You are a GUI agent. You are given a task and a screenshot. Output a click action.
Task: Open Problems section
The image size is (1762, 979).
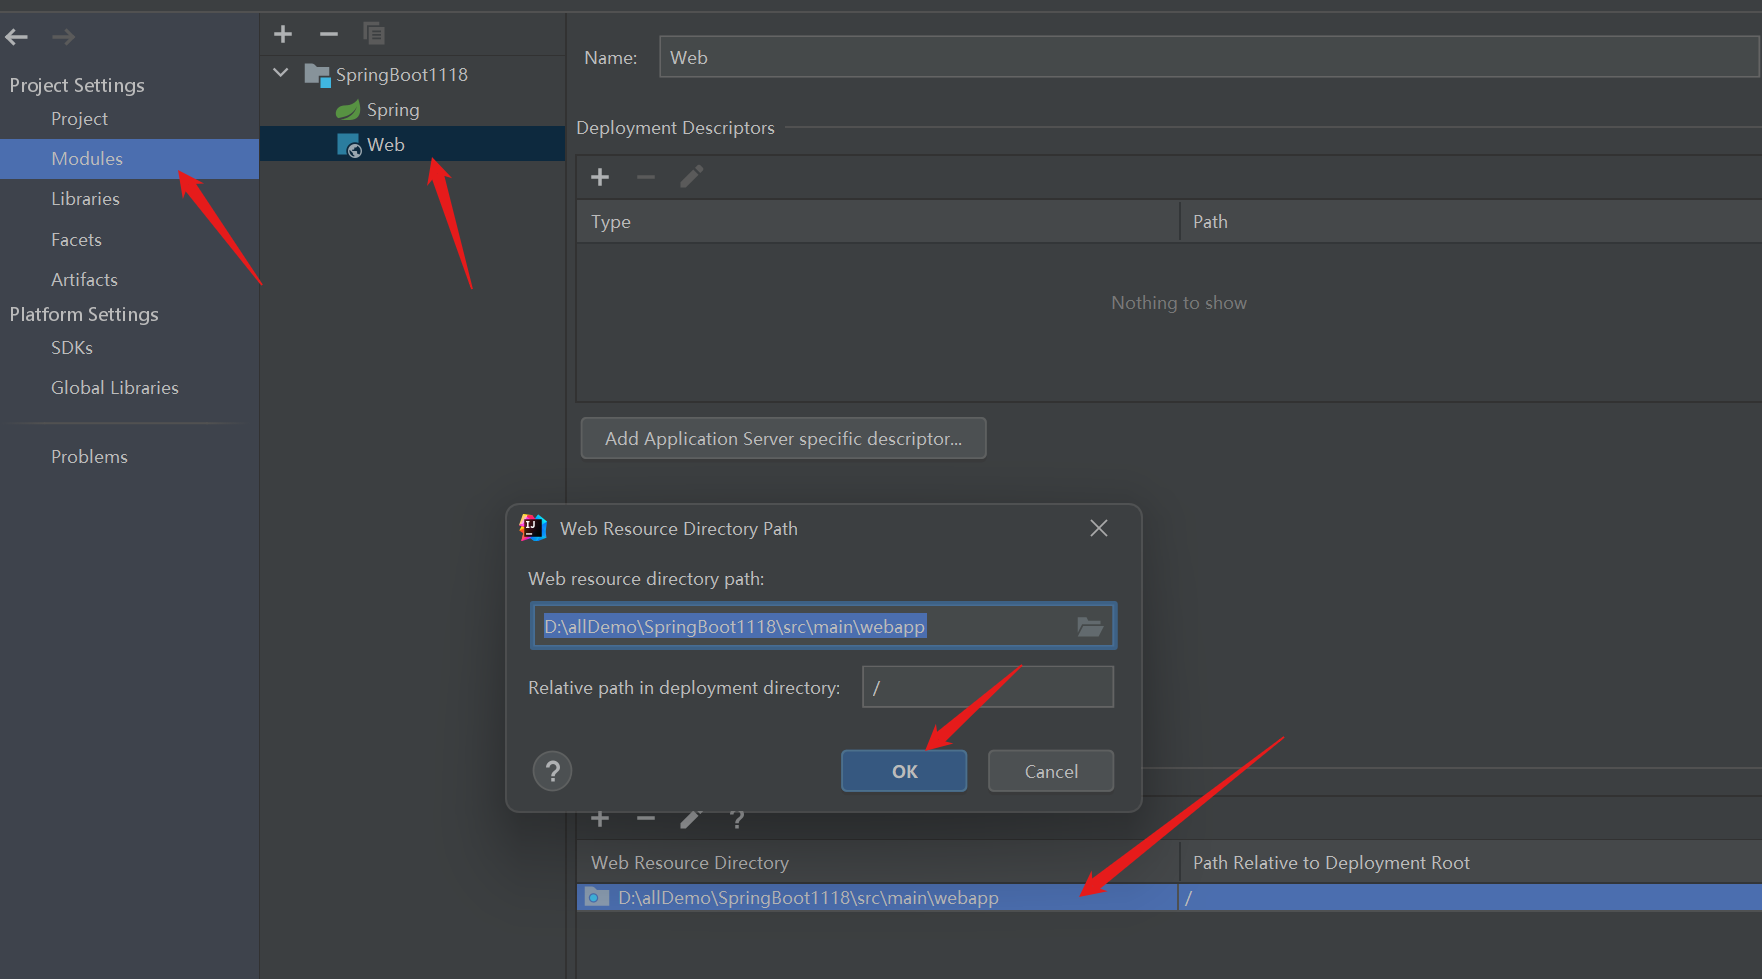[89, 457]
